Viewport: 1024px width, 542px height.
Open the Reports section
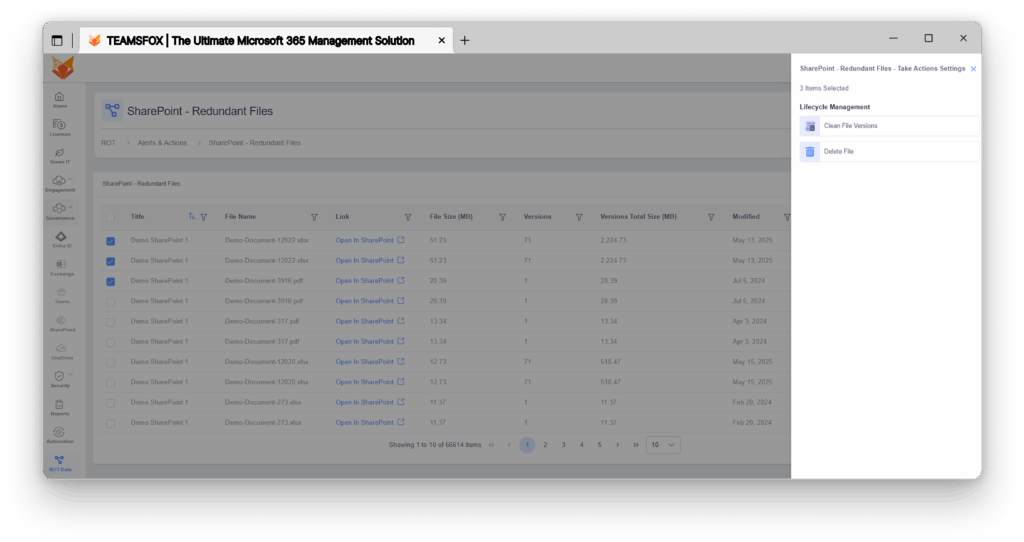[x=59, y=408]
